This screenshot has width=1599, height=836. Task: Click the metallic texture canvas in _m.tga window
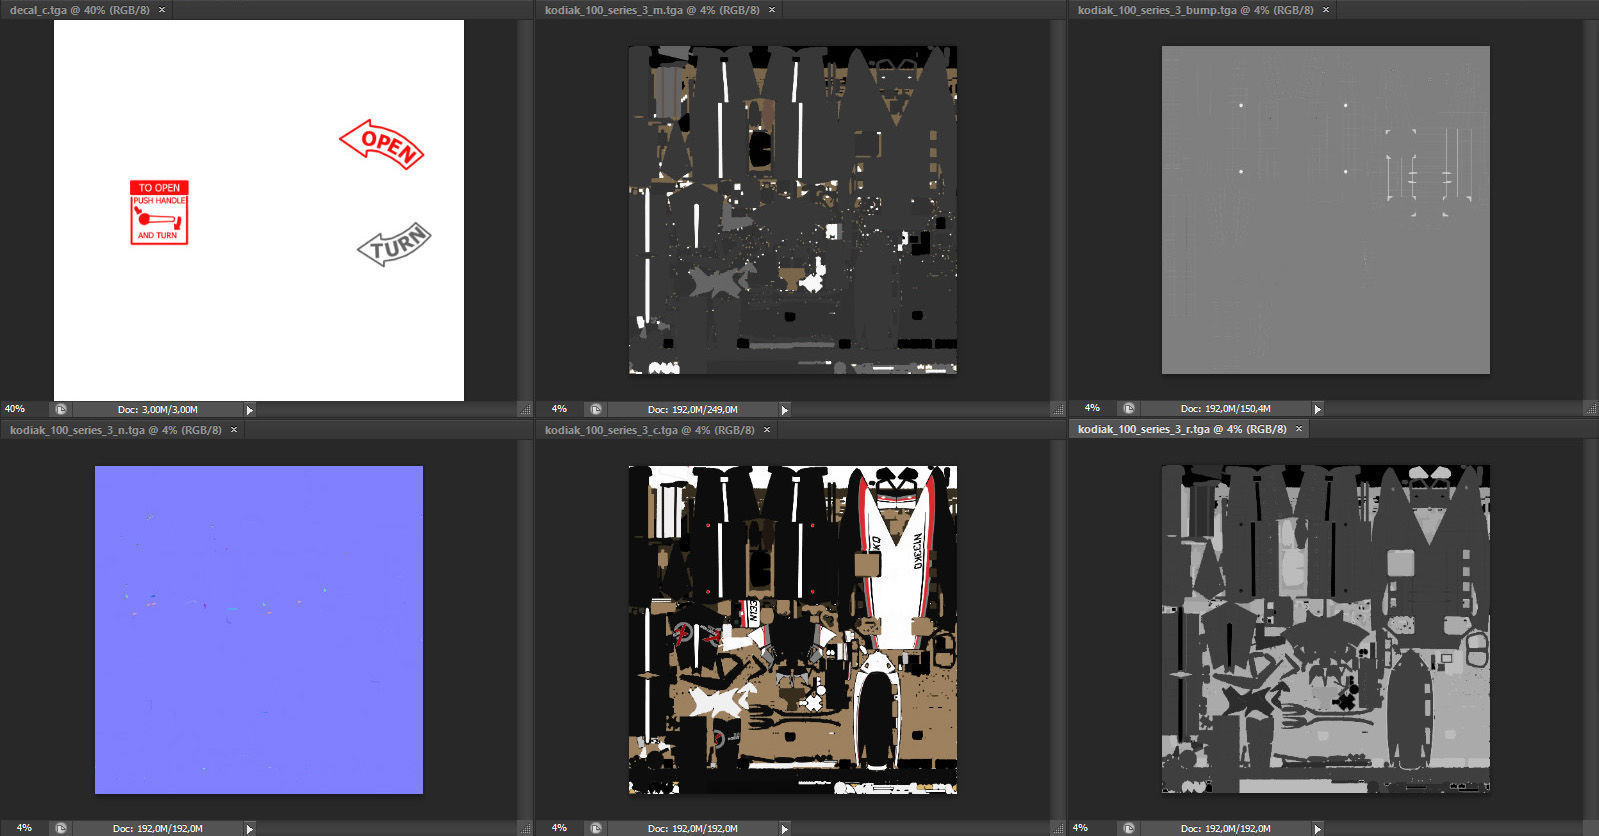[x=793, y=210]
